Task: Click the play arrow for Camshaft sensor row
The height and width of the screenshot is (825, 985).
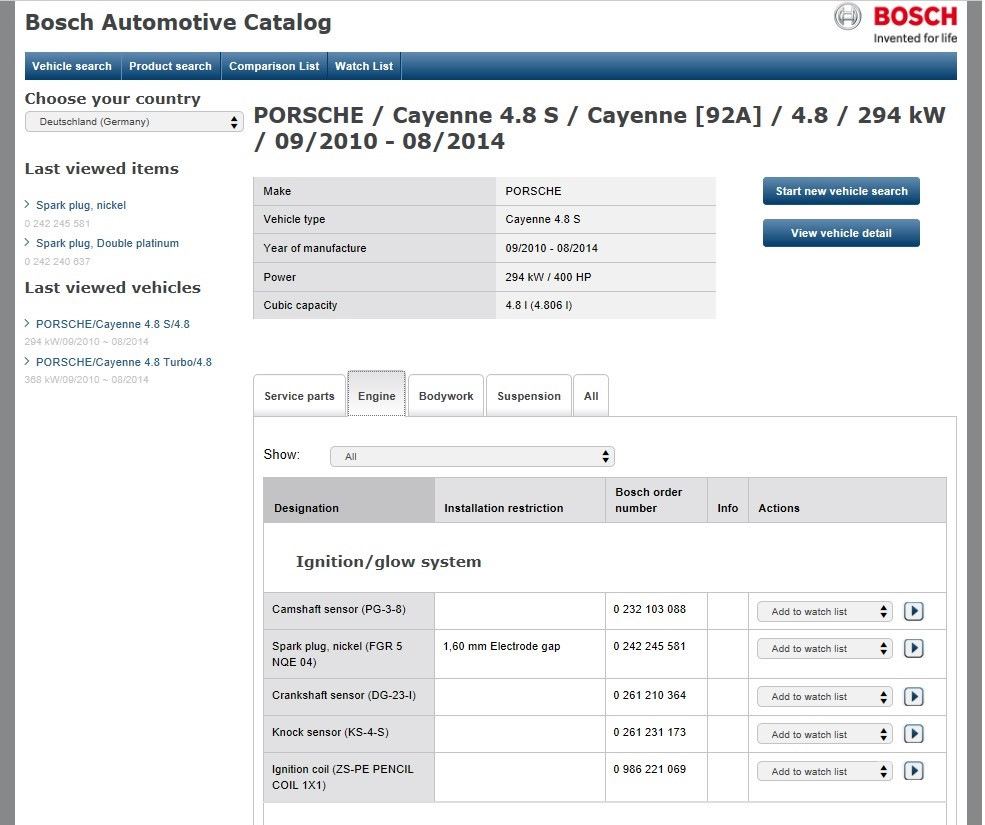Action: tap(913, 611)
